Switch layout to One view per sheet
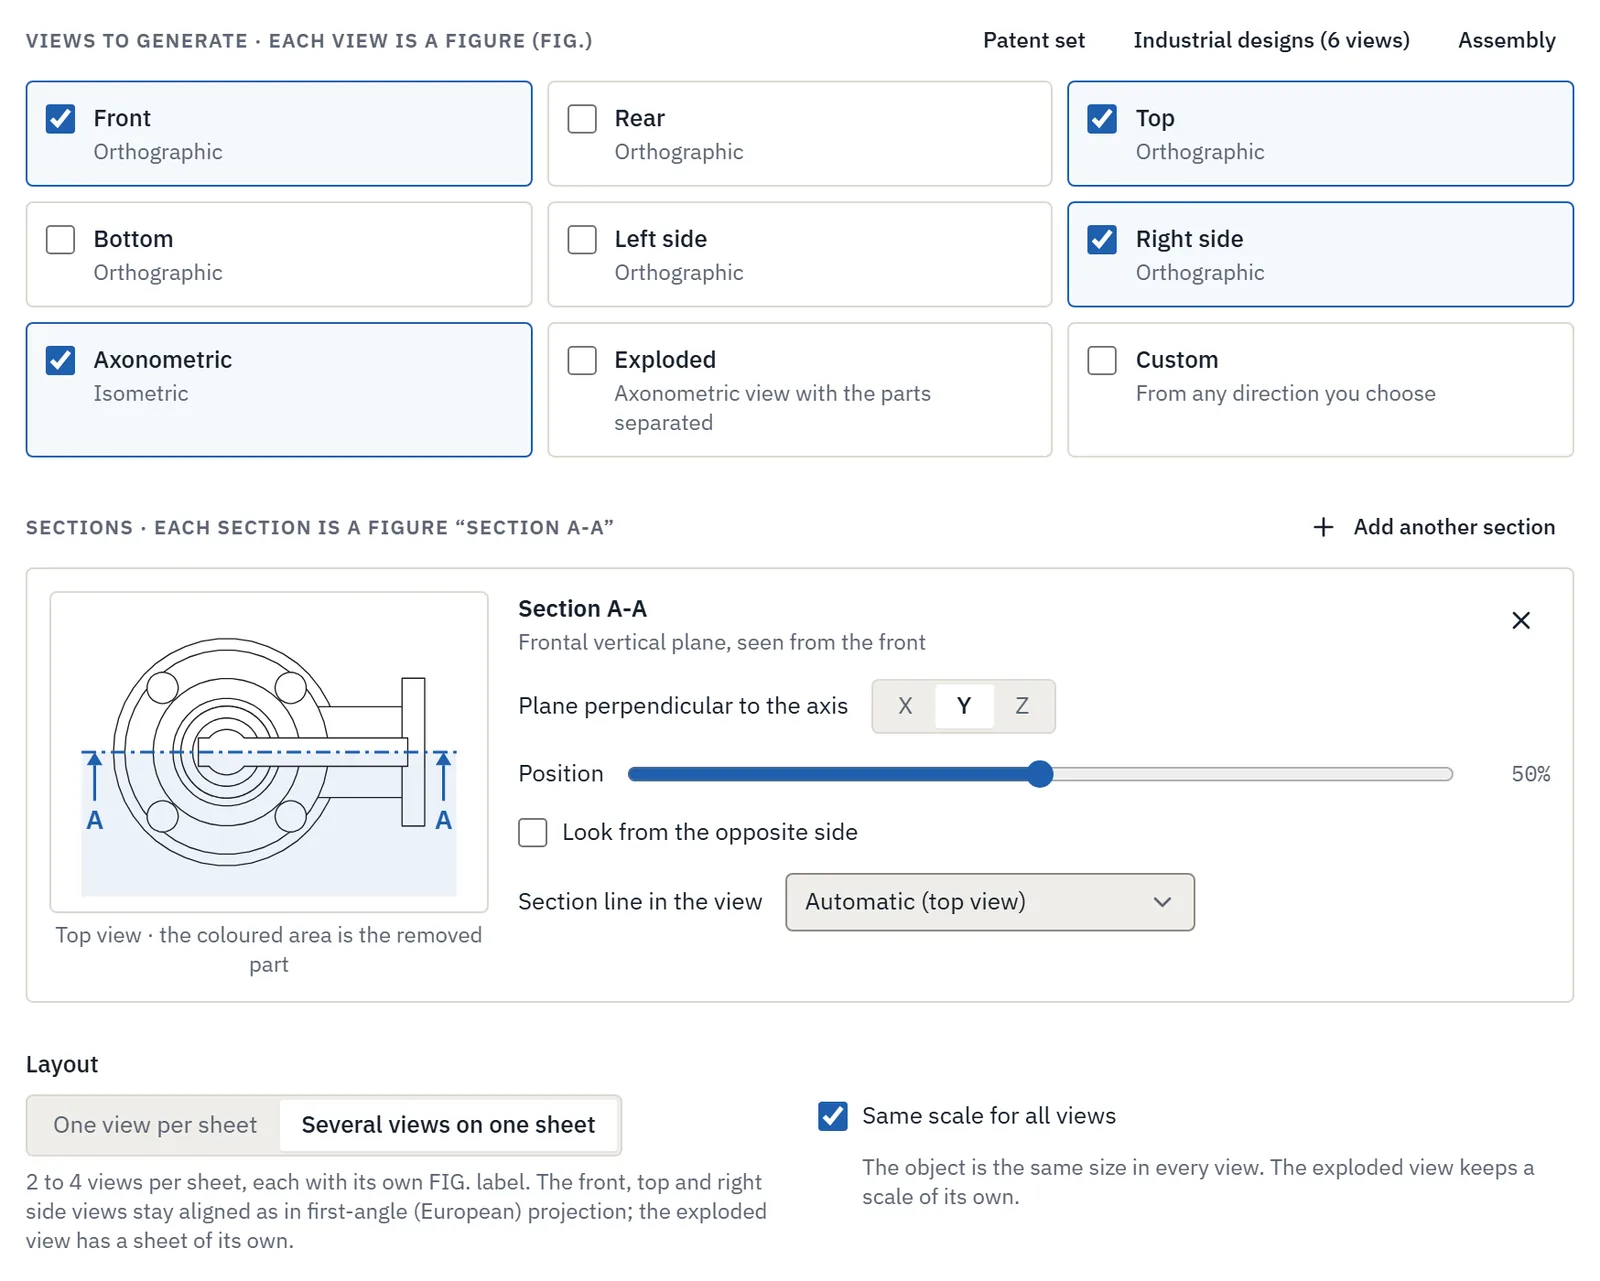 point(155,1125)
